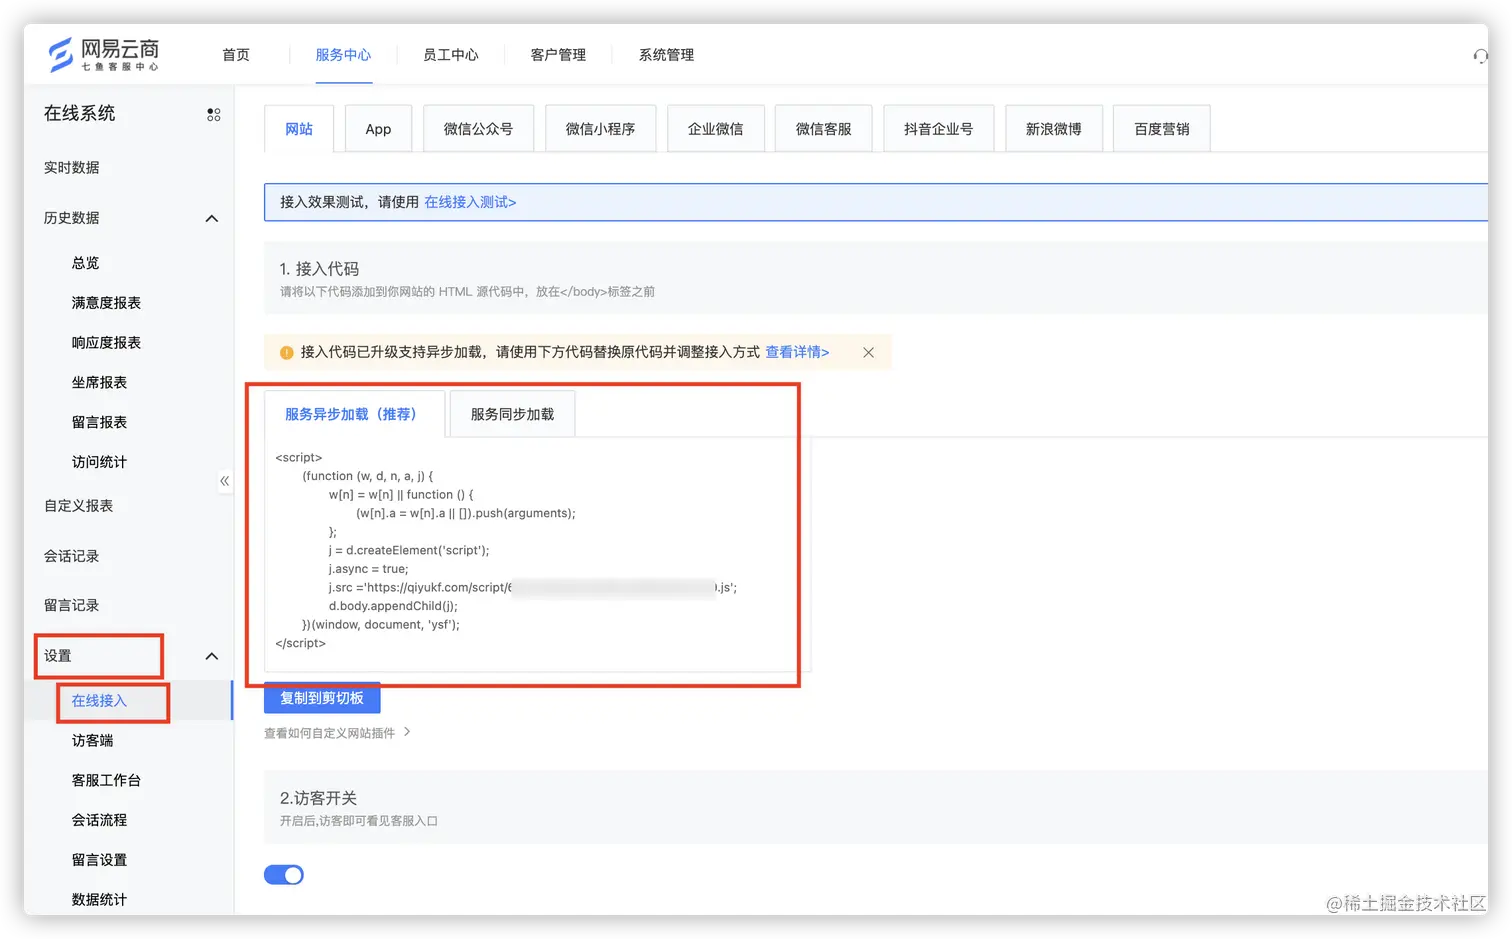The height and width of the screenshot is (939, 1512).
Task: Dismiss the async loading notice
Action: pos(868,352)
